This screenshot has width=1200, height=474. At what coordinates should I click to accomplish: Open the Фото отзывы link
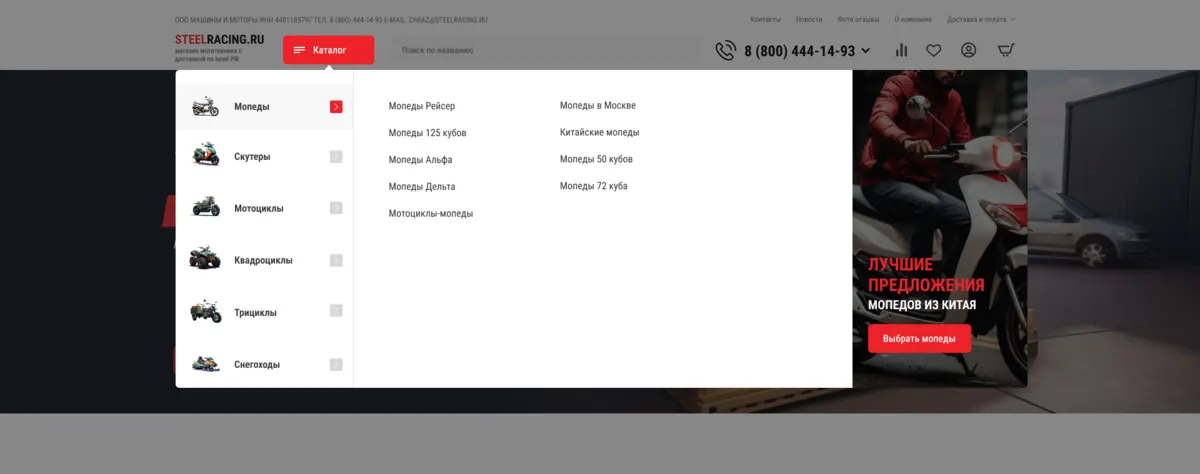(858, 19)
